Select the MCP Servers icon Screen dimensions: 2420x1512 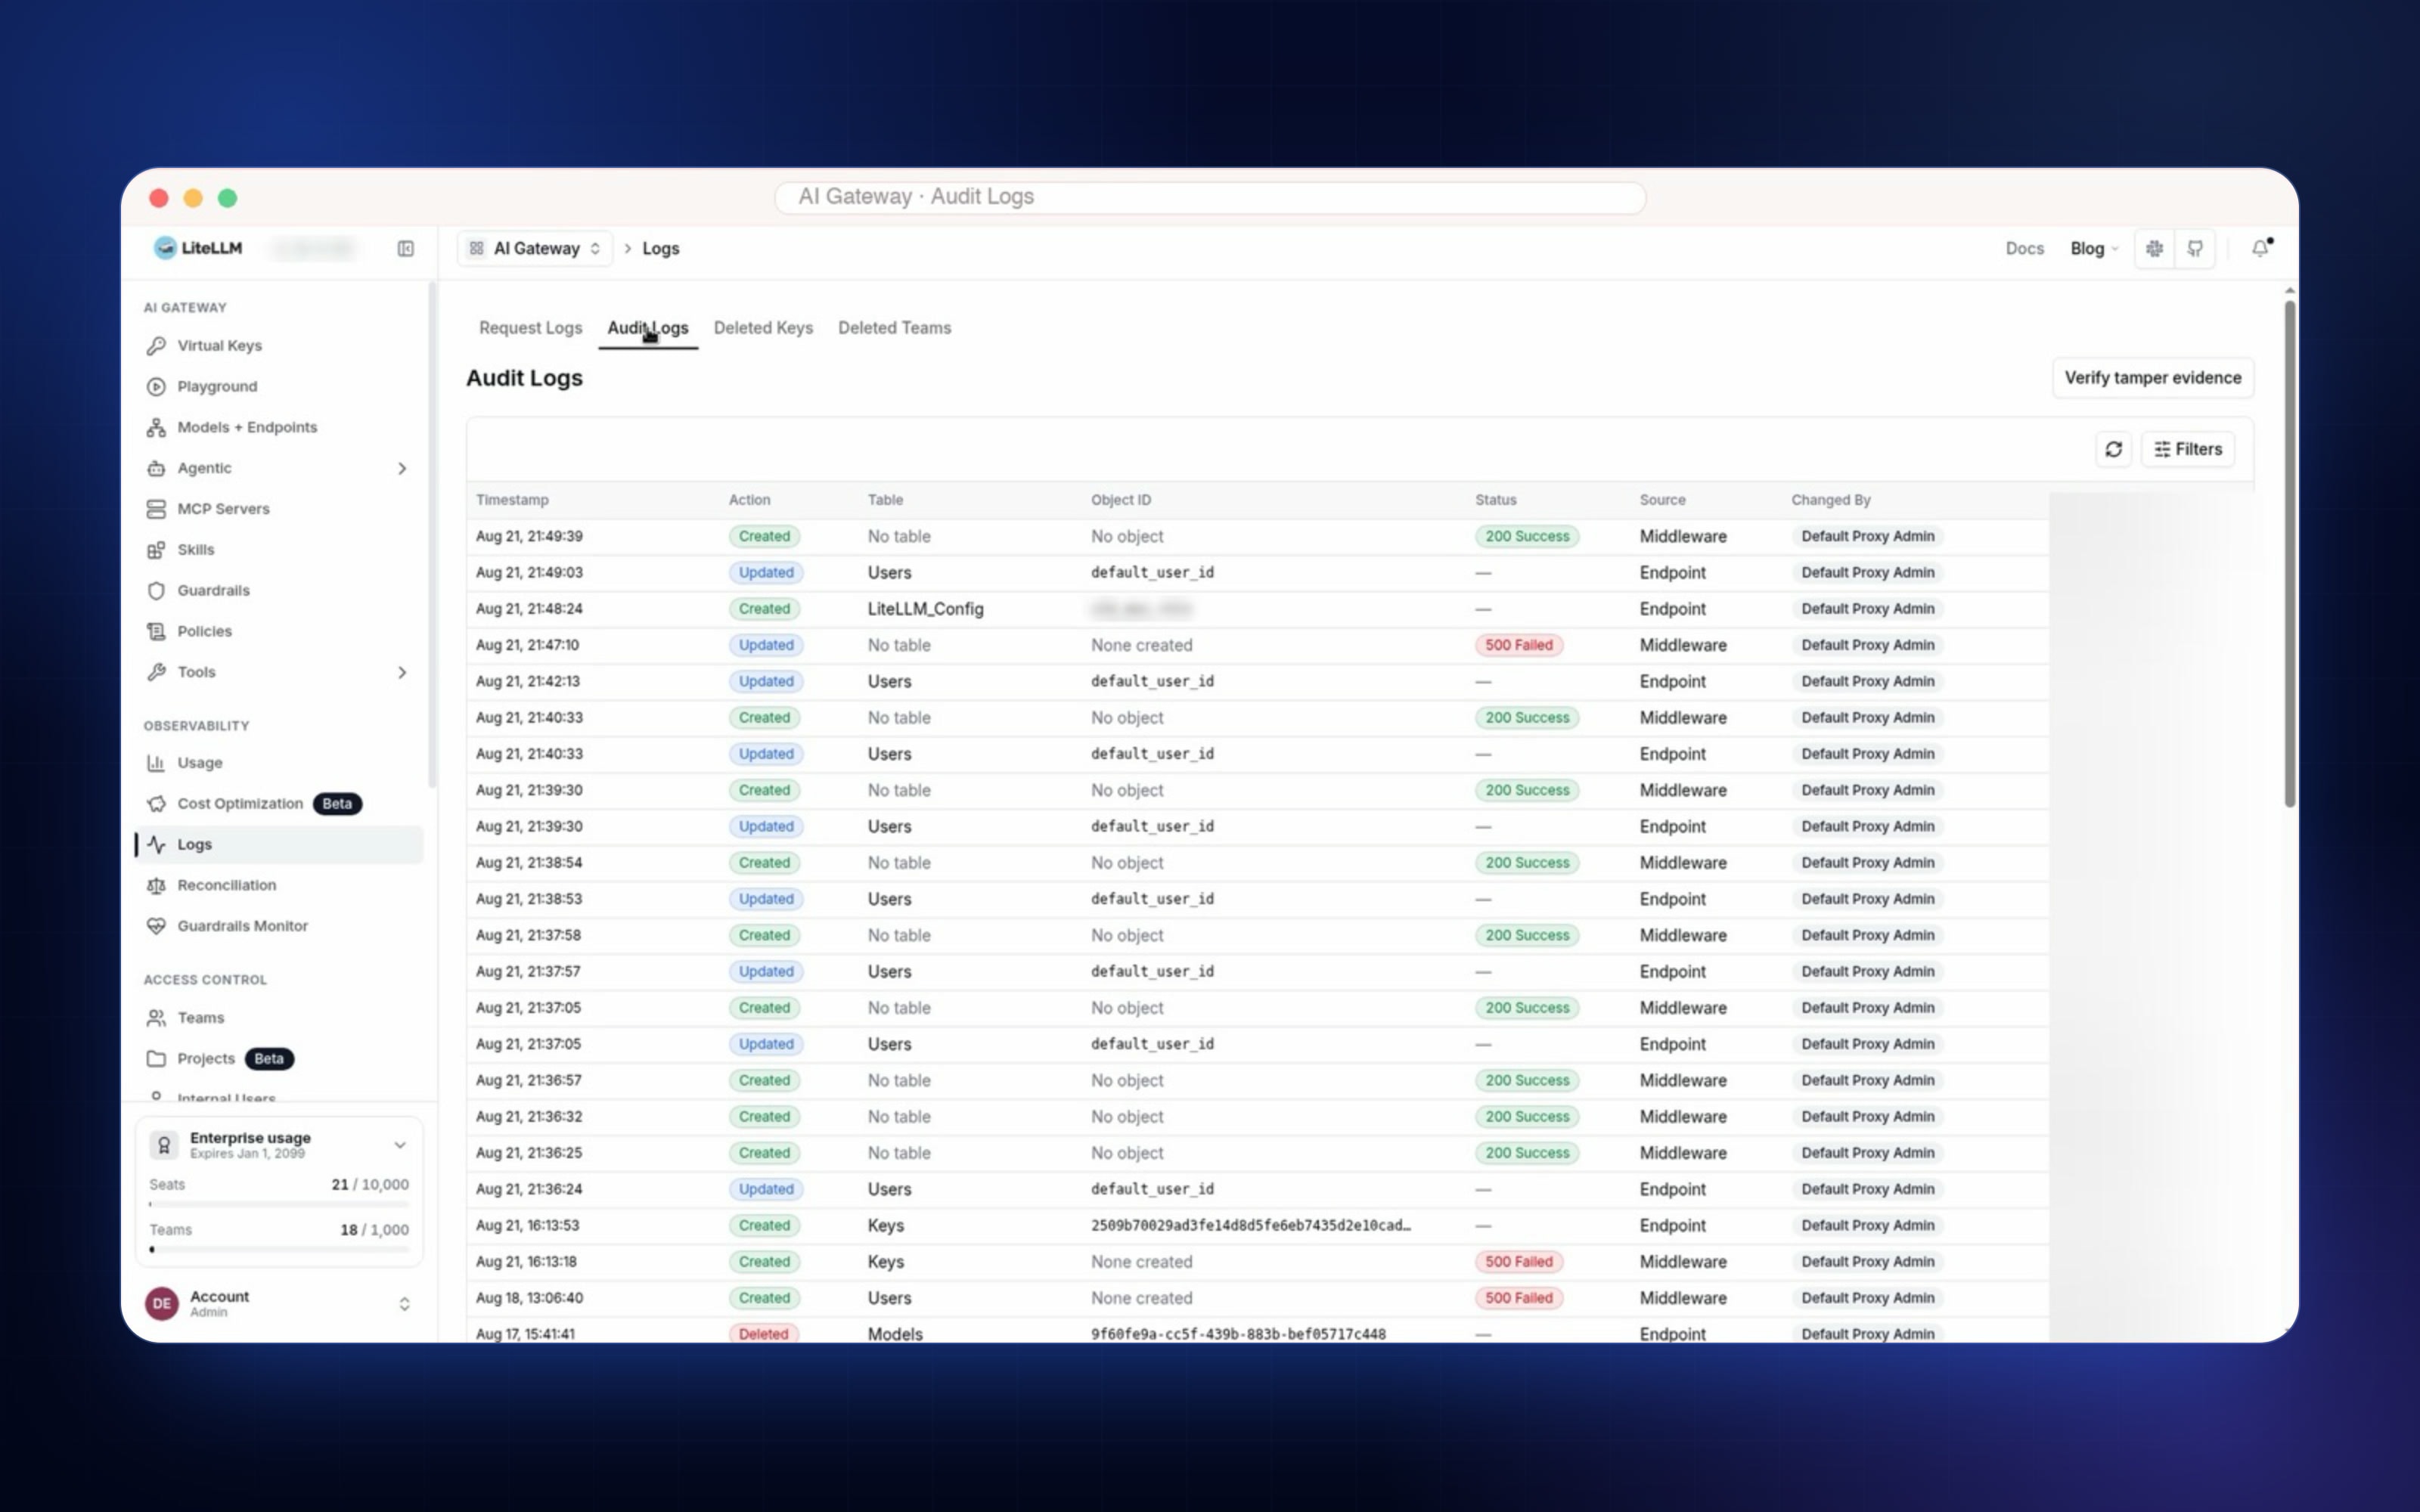point(156,509)
